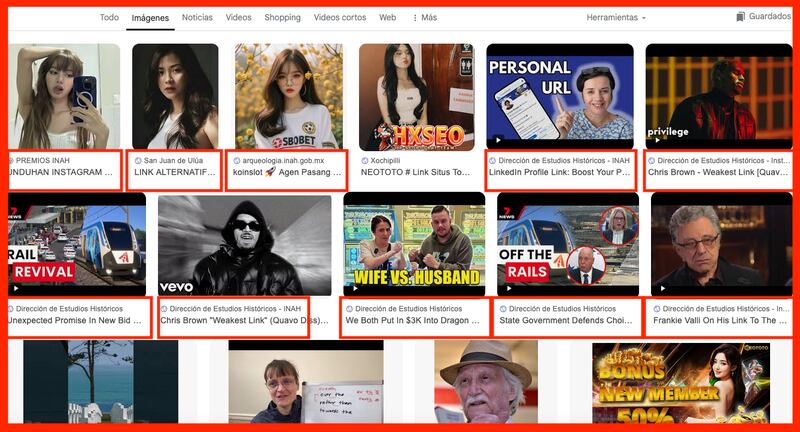Click the NEOTOTO # Link Situs title

(415, 172)
